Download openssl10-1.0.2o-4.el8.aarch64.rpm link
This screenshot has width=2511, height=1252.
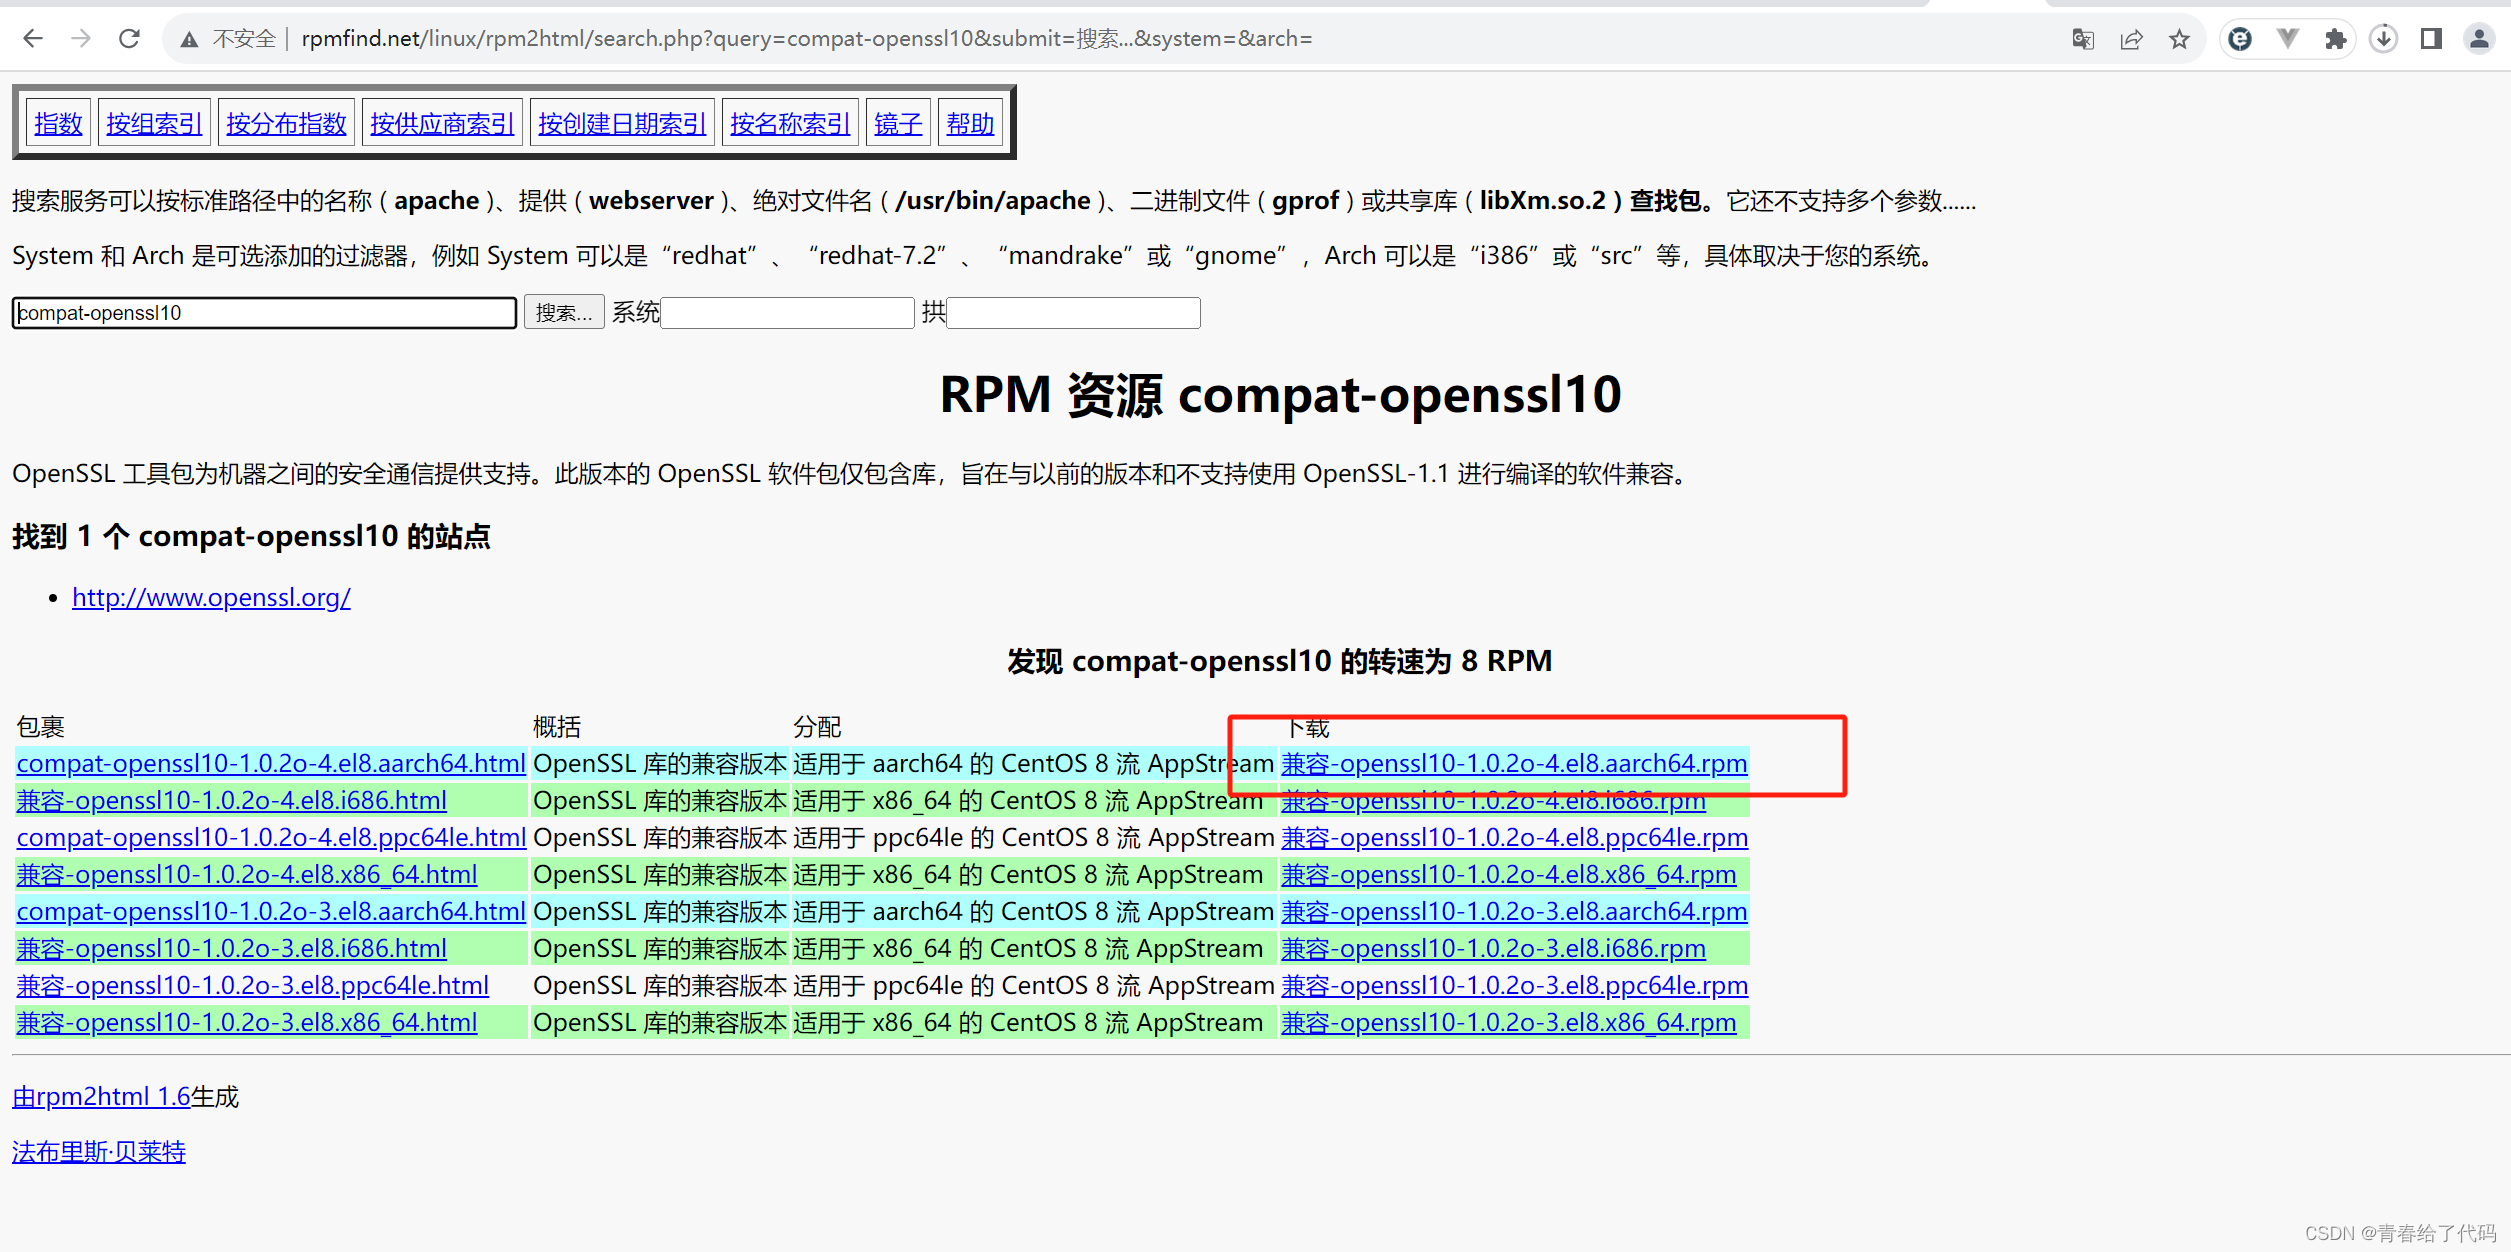coord(1514,764)
